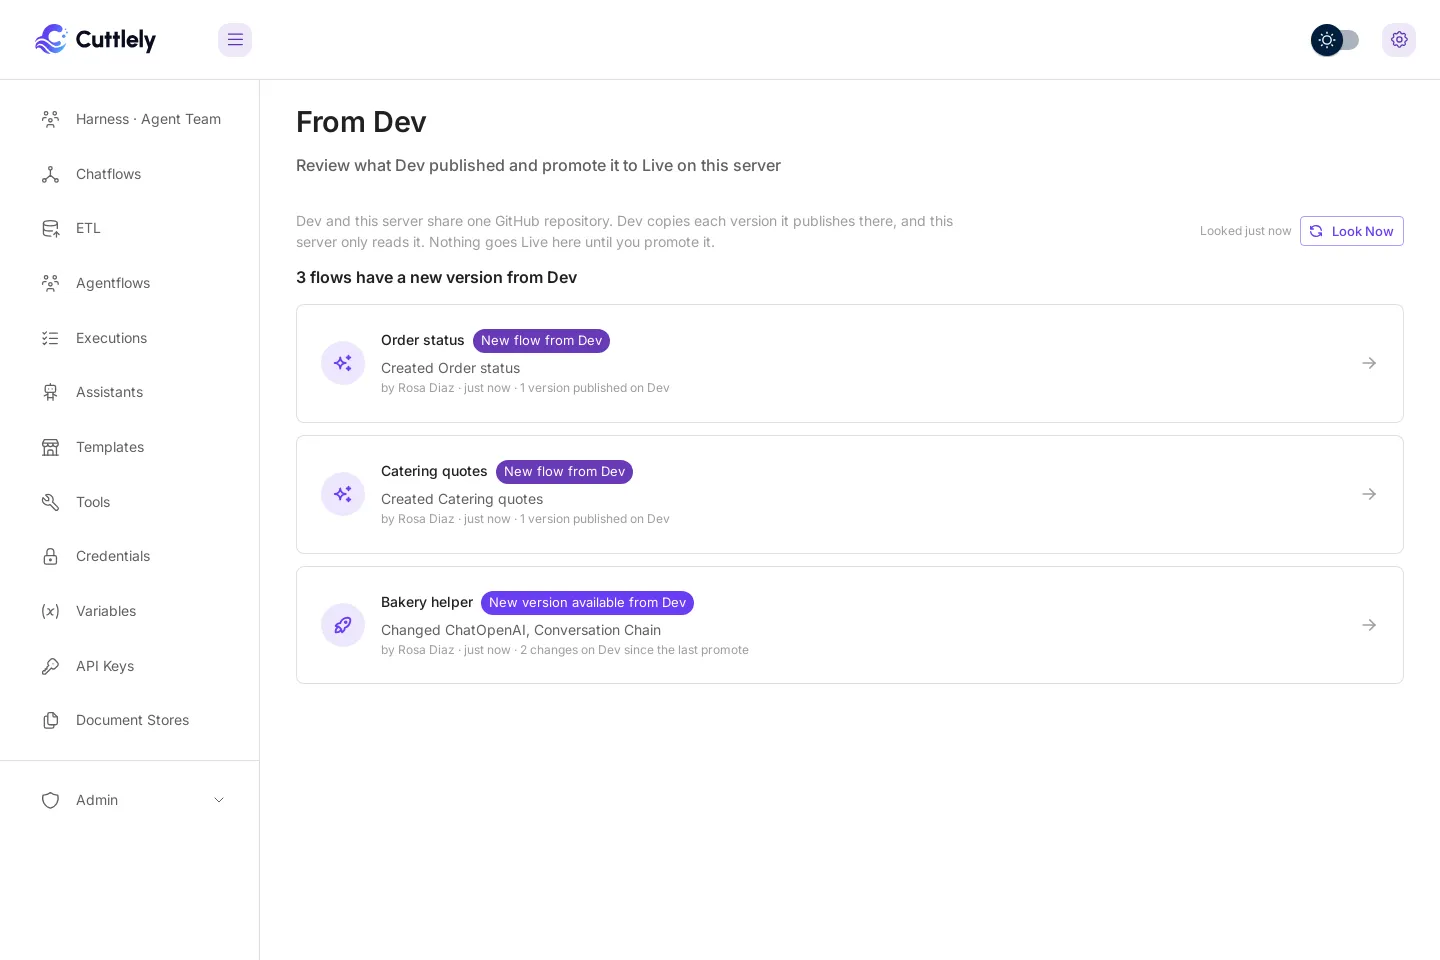This screenshot has height=960, width=1440.
Task: Go to Chatflows in the sidebar
Action: click(x=130, y=174)
